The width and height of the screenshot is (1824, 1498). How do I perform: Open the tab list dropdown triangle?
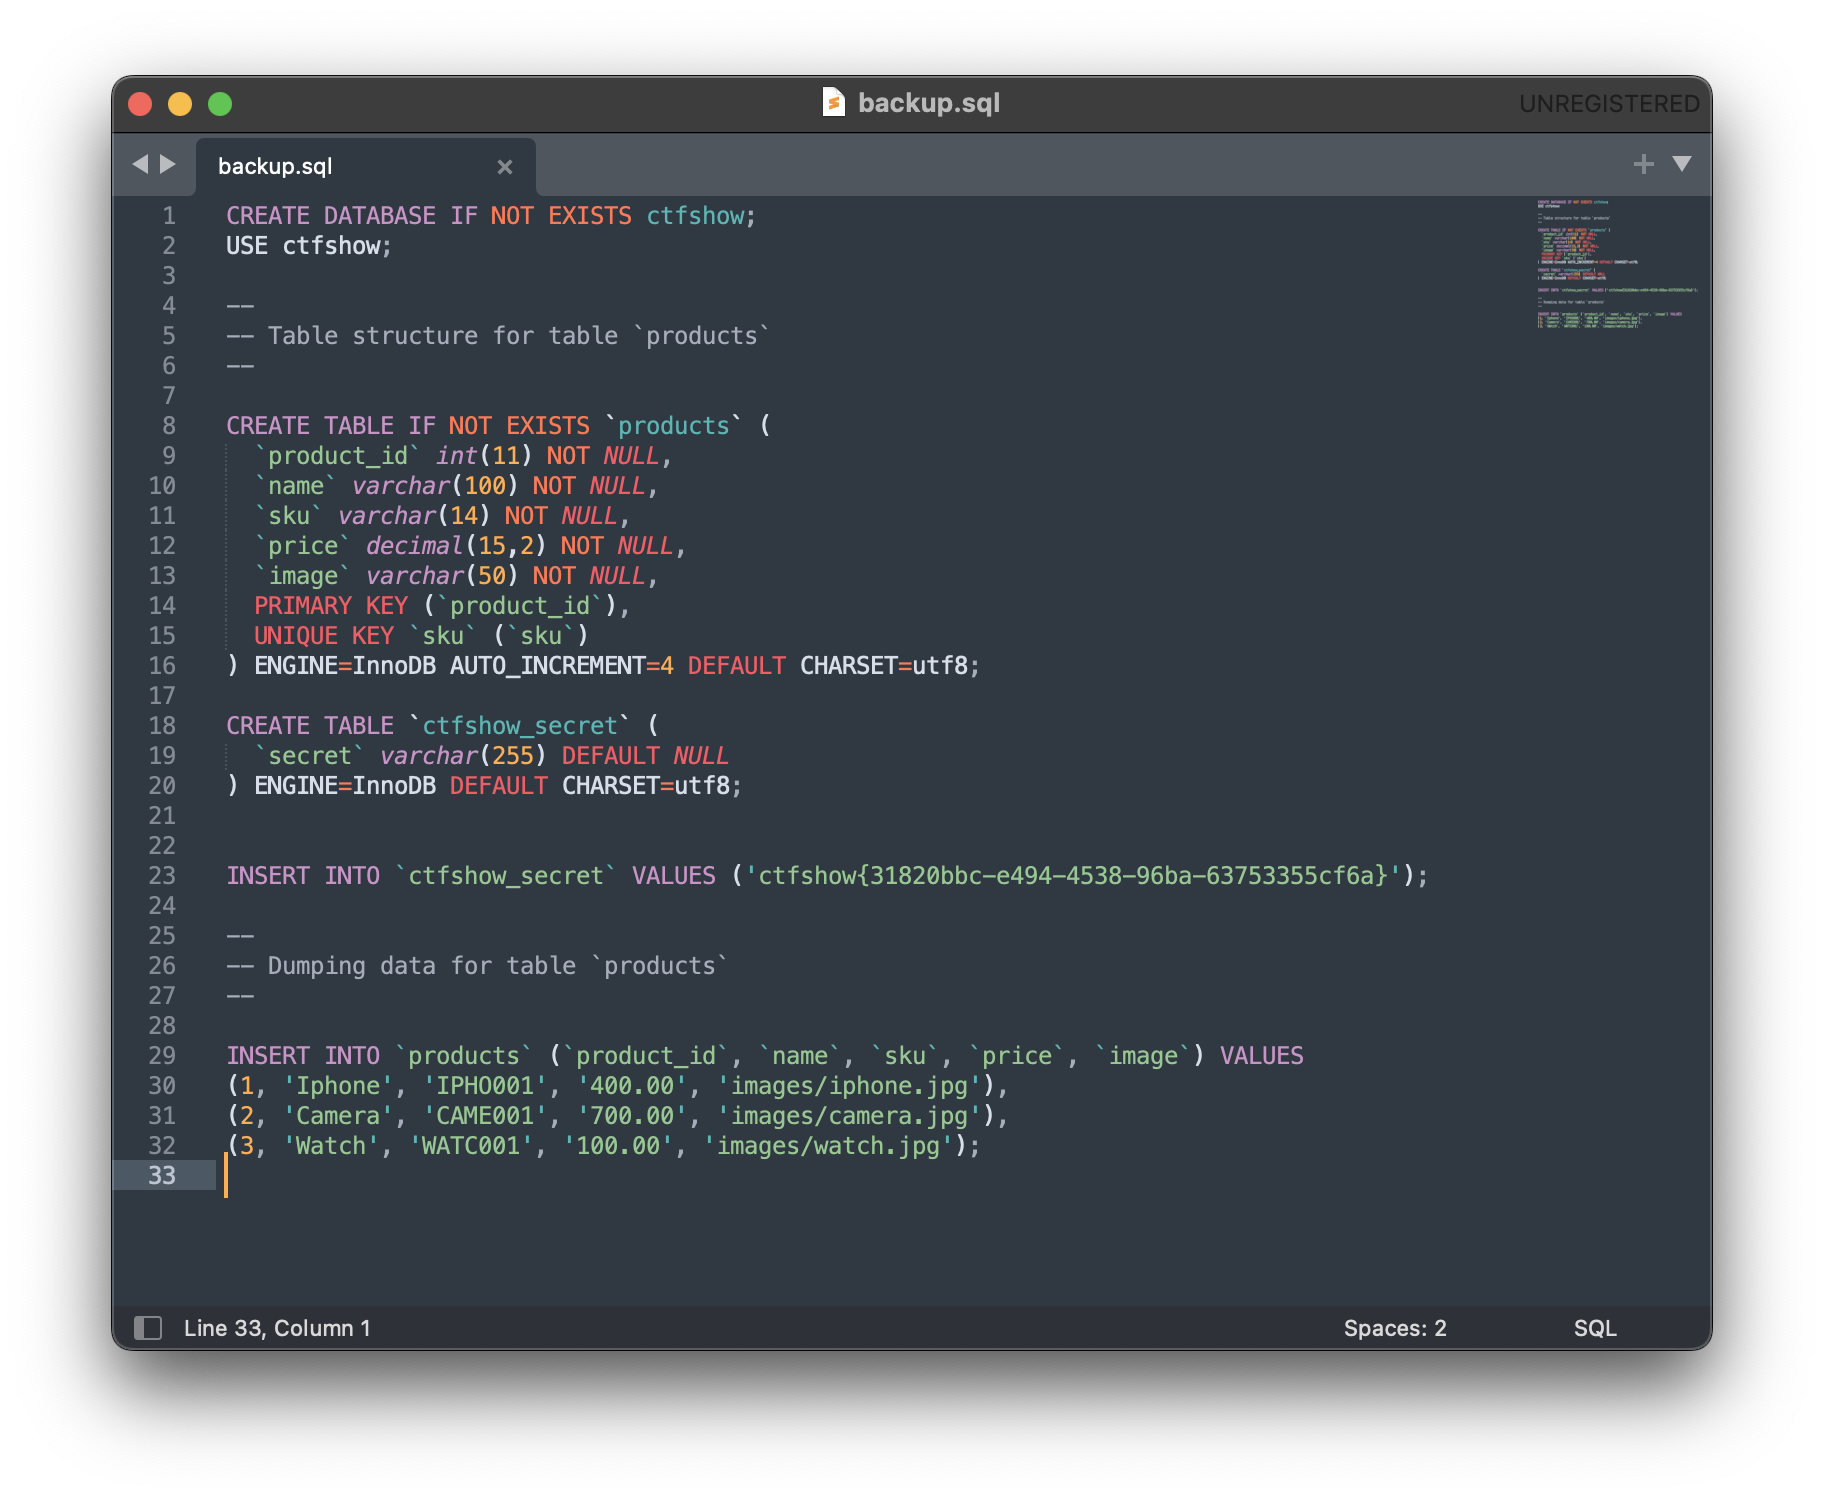click(x=1682, y=164)
